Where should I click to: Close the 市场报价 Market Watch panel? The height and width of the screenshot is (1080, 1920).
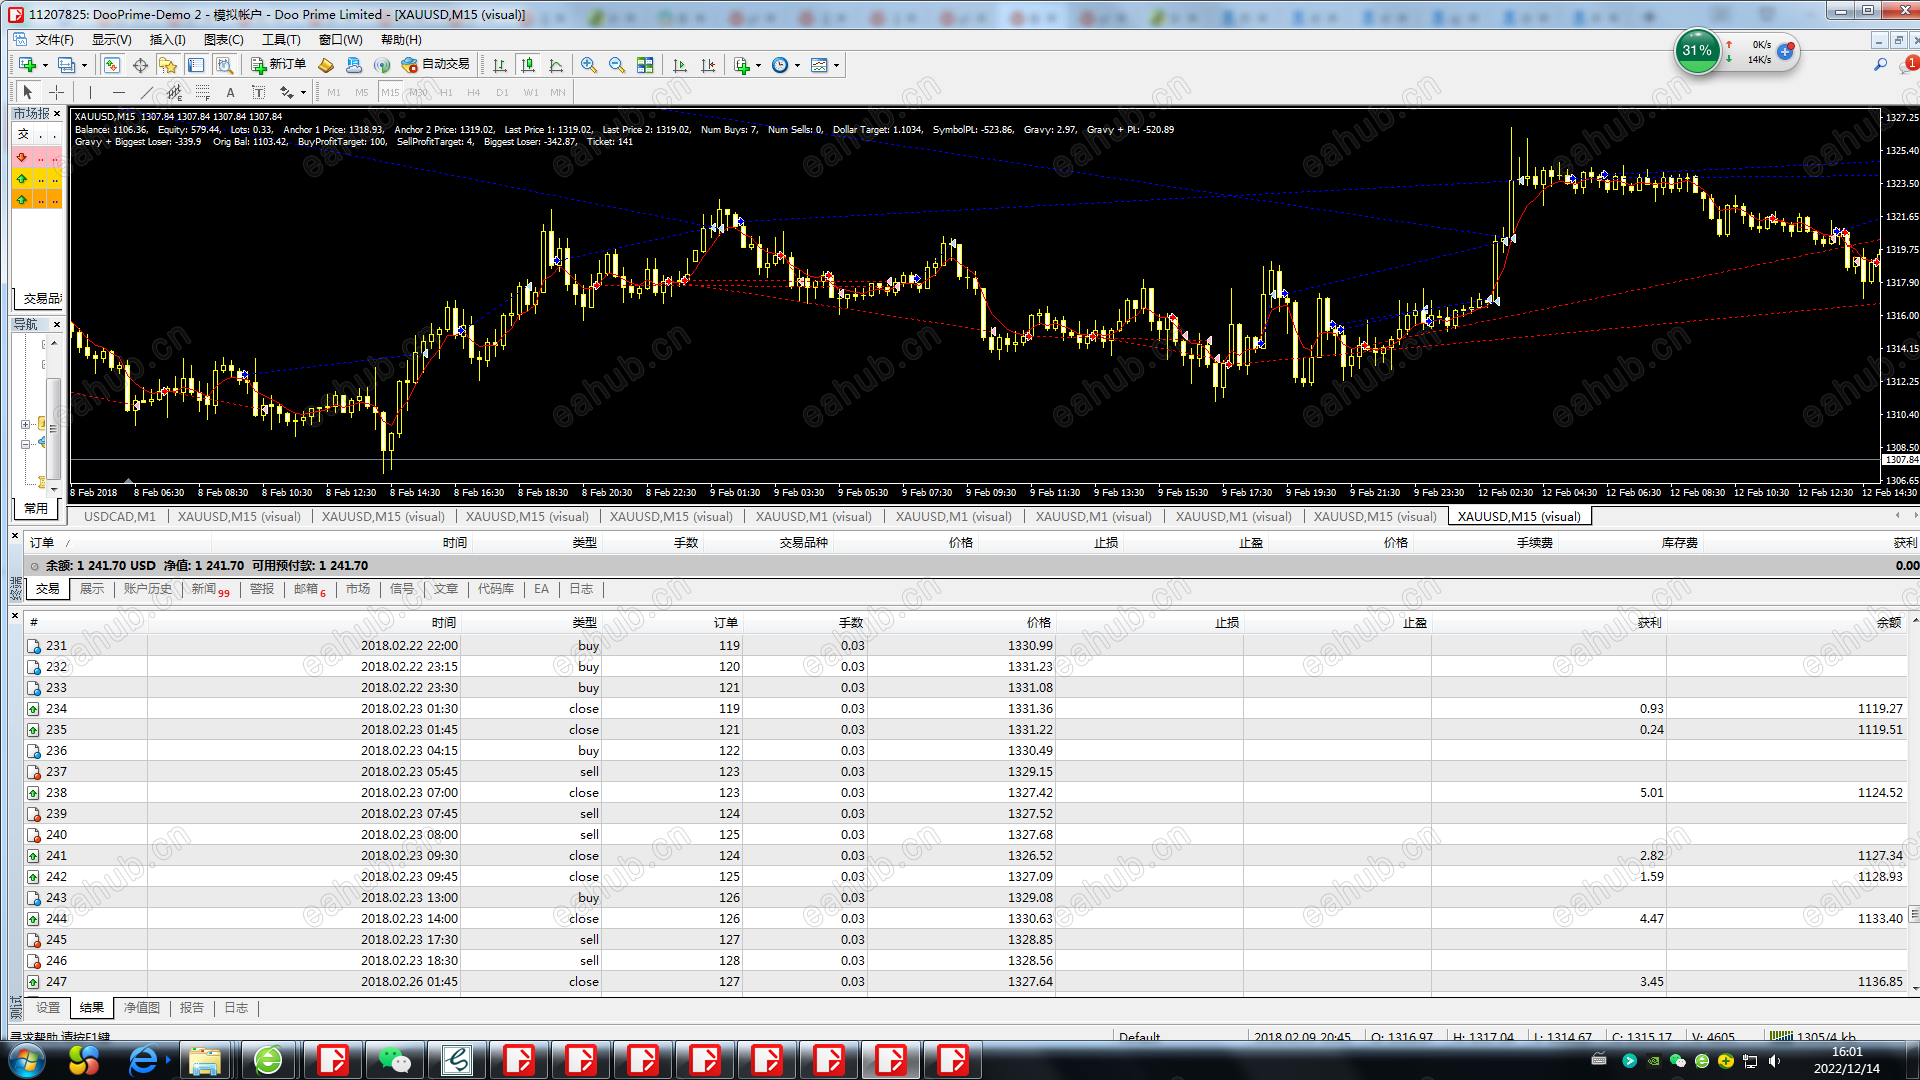[57, 114]
